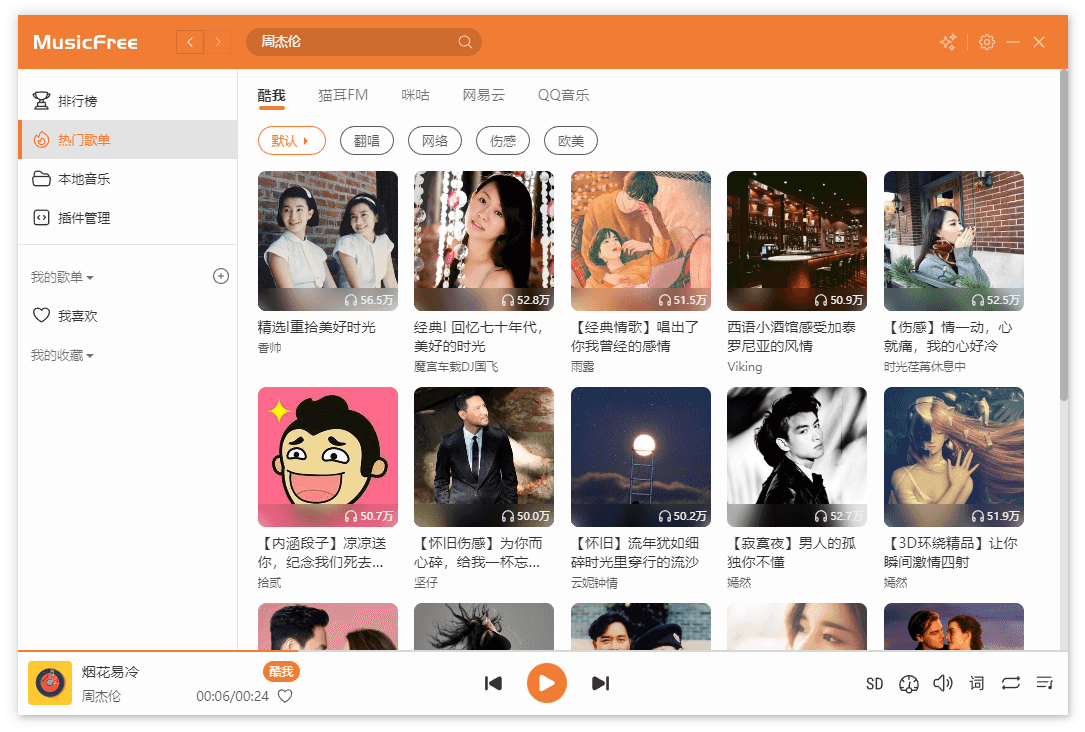Toggle the heart favorite for 烟花易冷
This screenshot has height=732, width=1085.
point(285,696)
